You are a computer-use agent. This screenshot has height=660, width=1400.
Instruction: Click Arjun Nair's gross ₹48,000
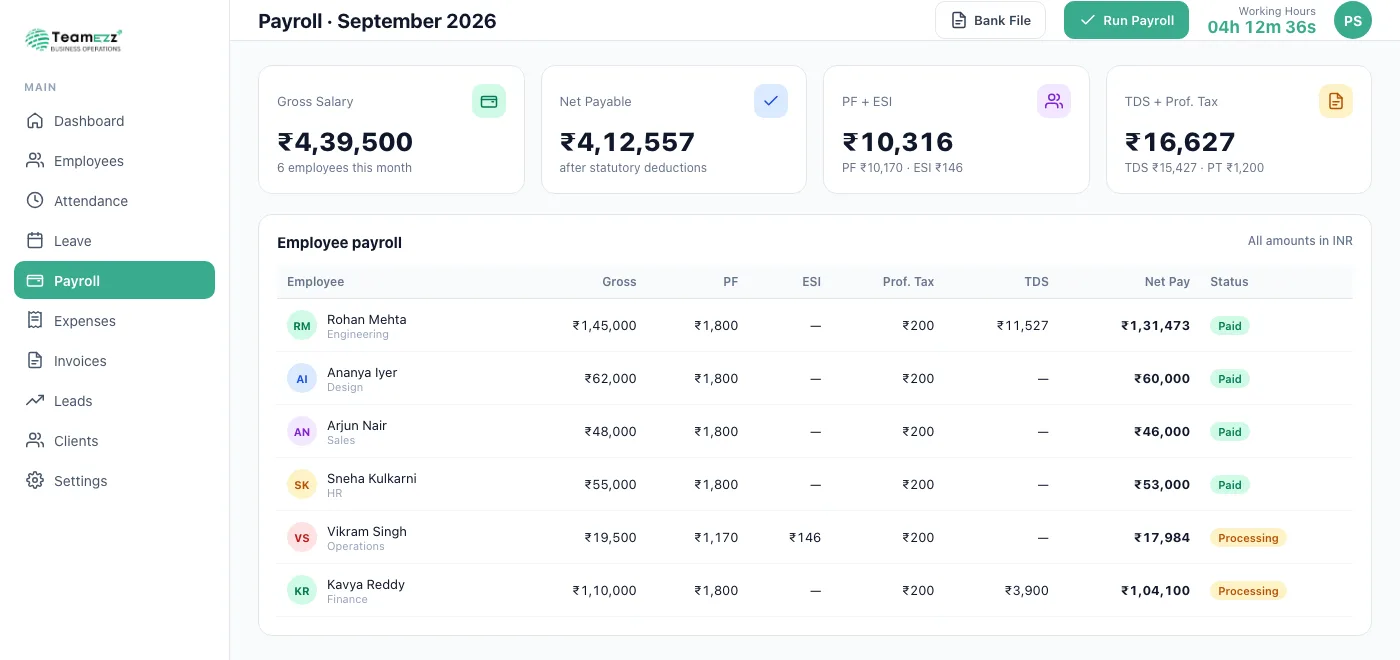click(610, 432)
